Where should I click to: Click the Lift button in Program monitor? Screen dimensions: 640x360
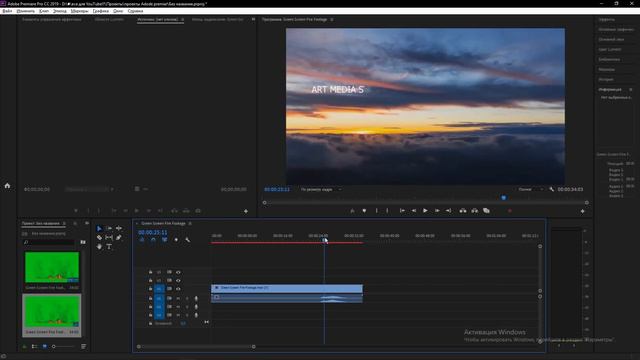click(x=463, y=211)
